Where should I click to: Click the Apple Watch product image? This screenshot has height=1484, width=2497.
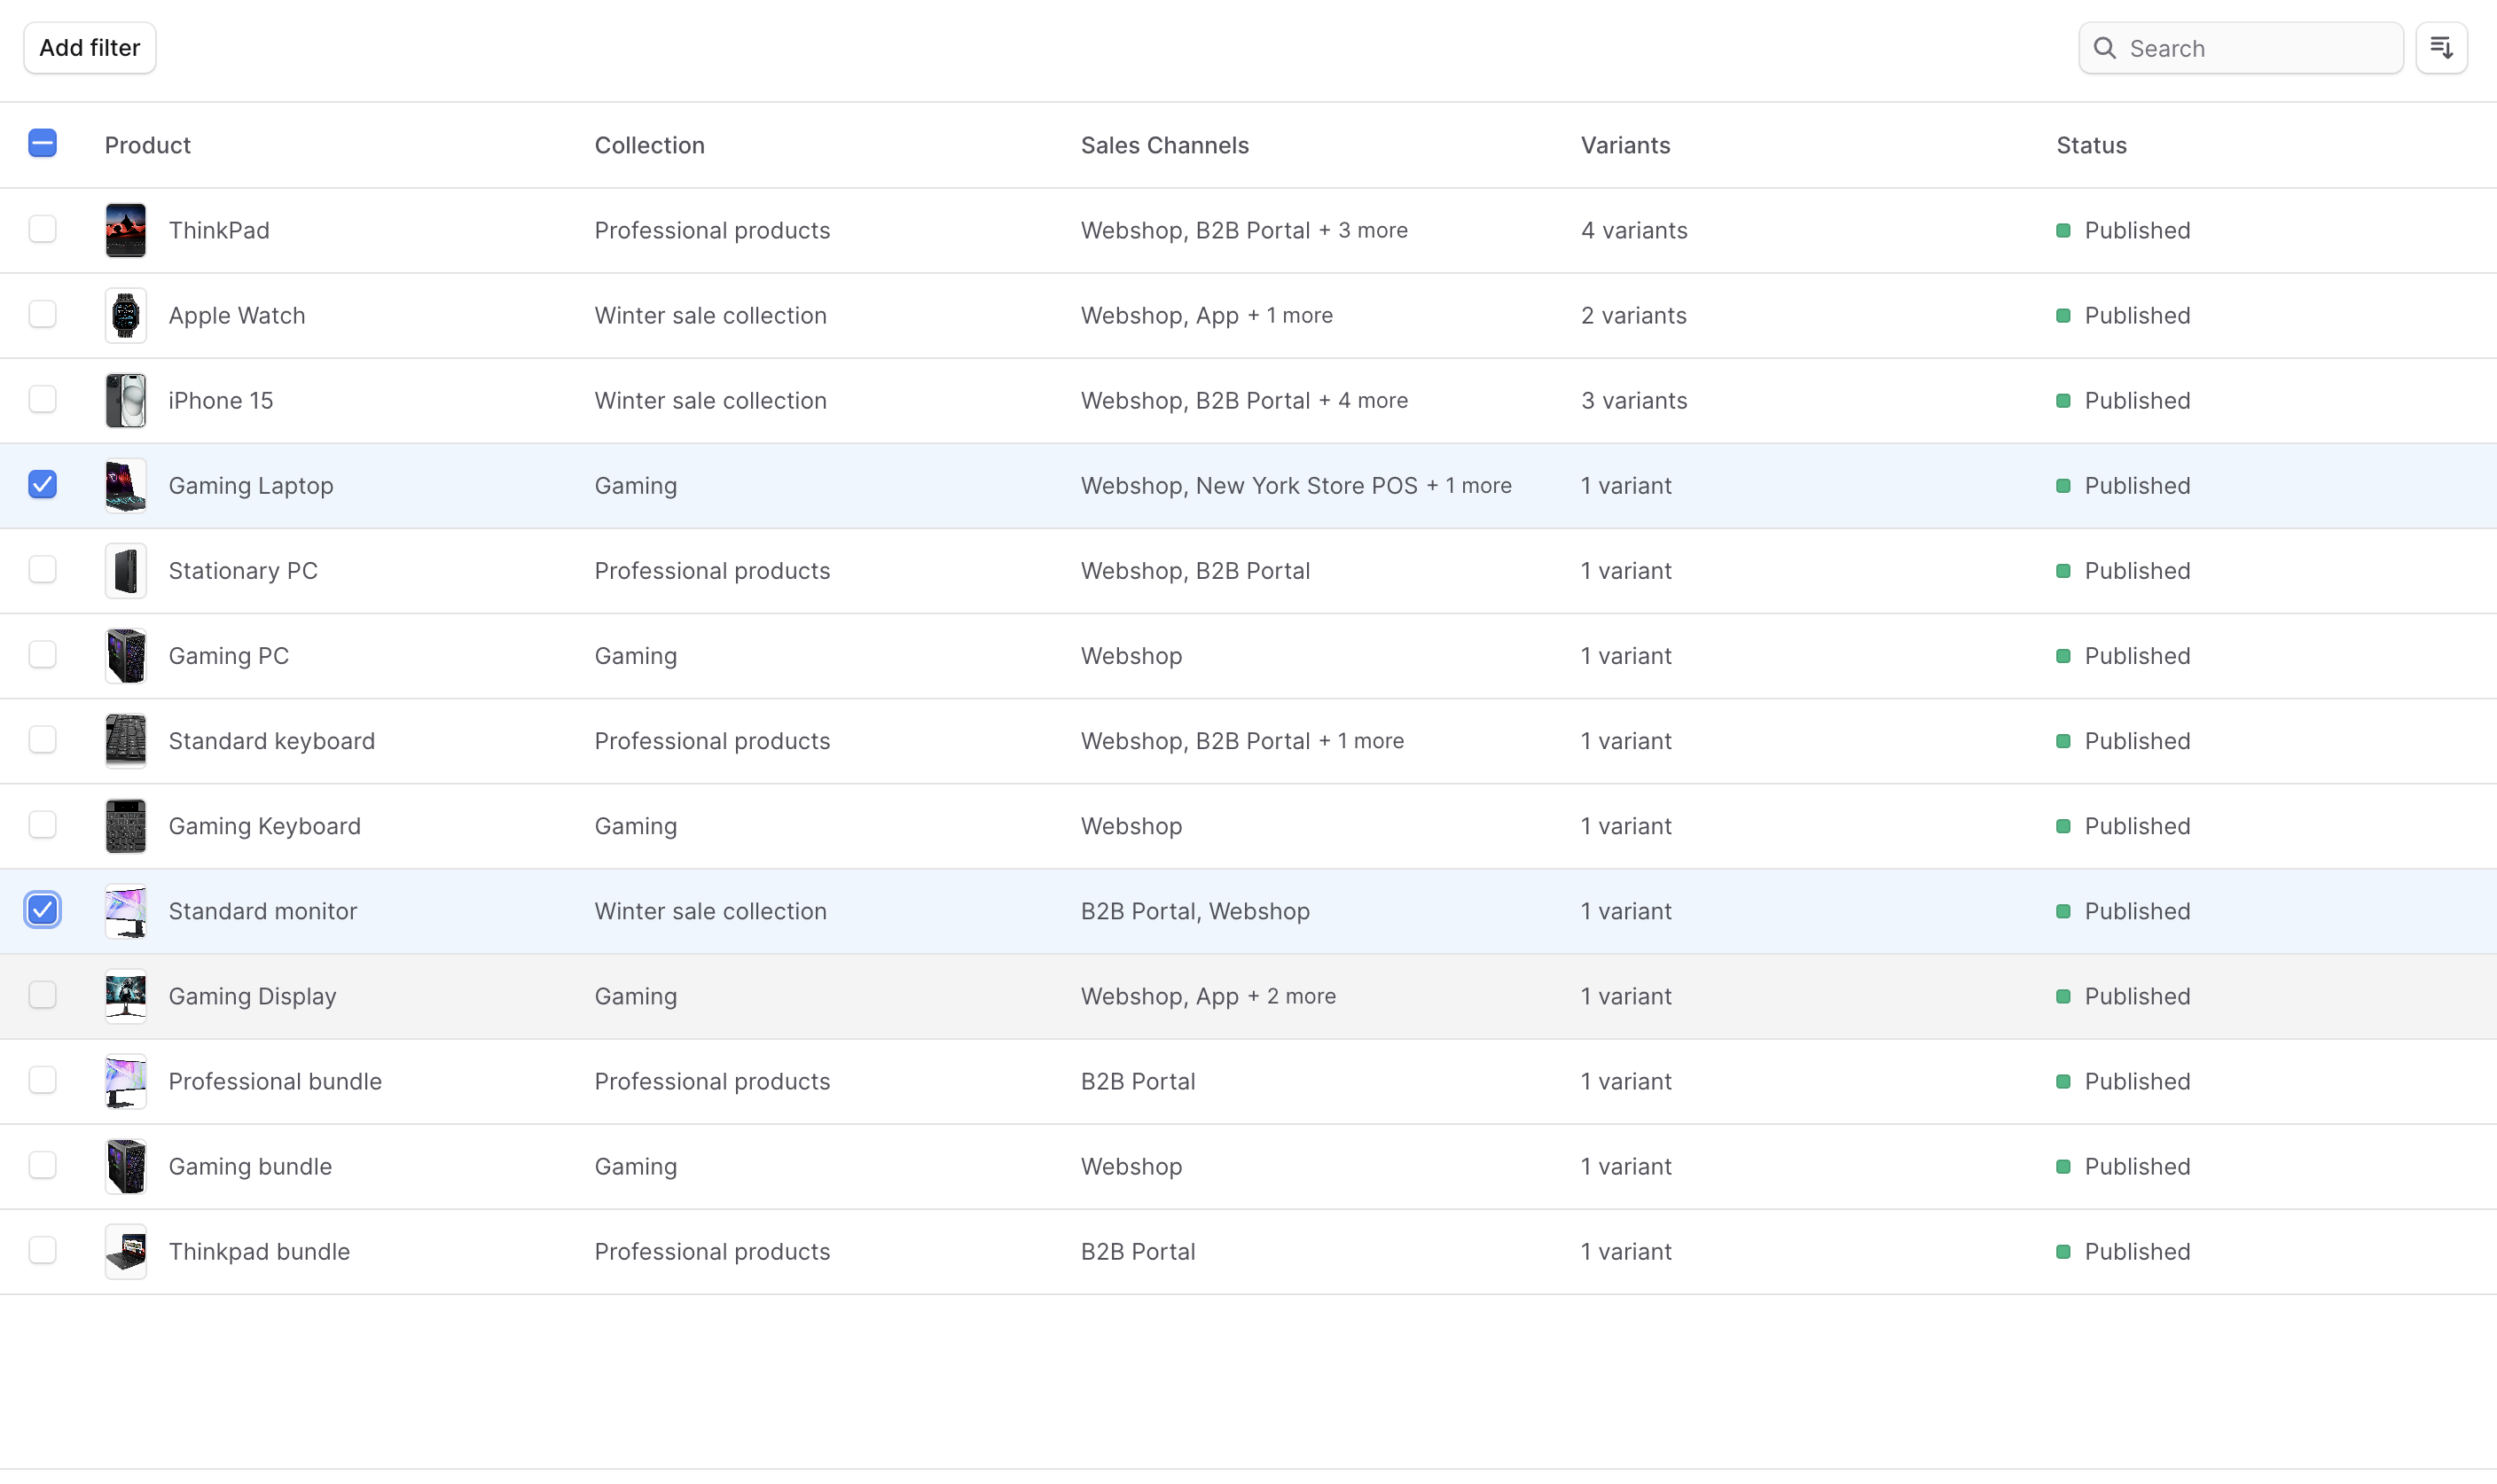pyautogui.click(x=126, y=315)
